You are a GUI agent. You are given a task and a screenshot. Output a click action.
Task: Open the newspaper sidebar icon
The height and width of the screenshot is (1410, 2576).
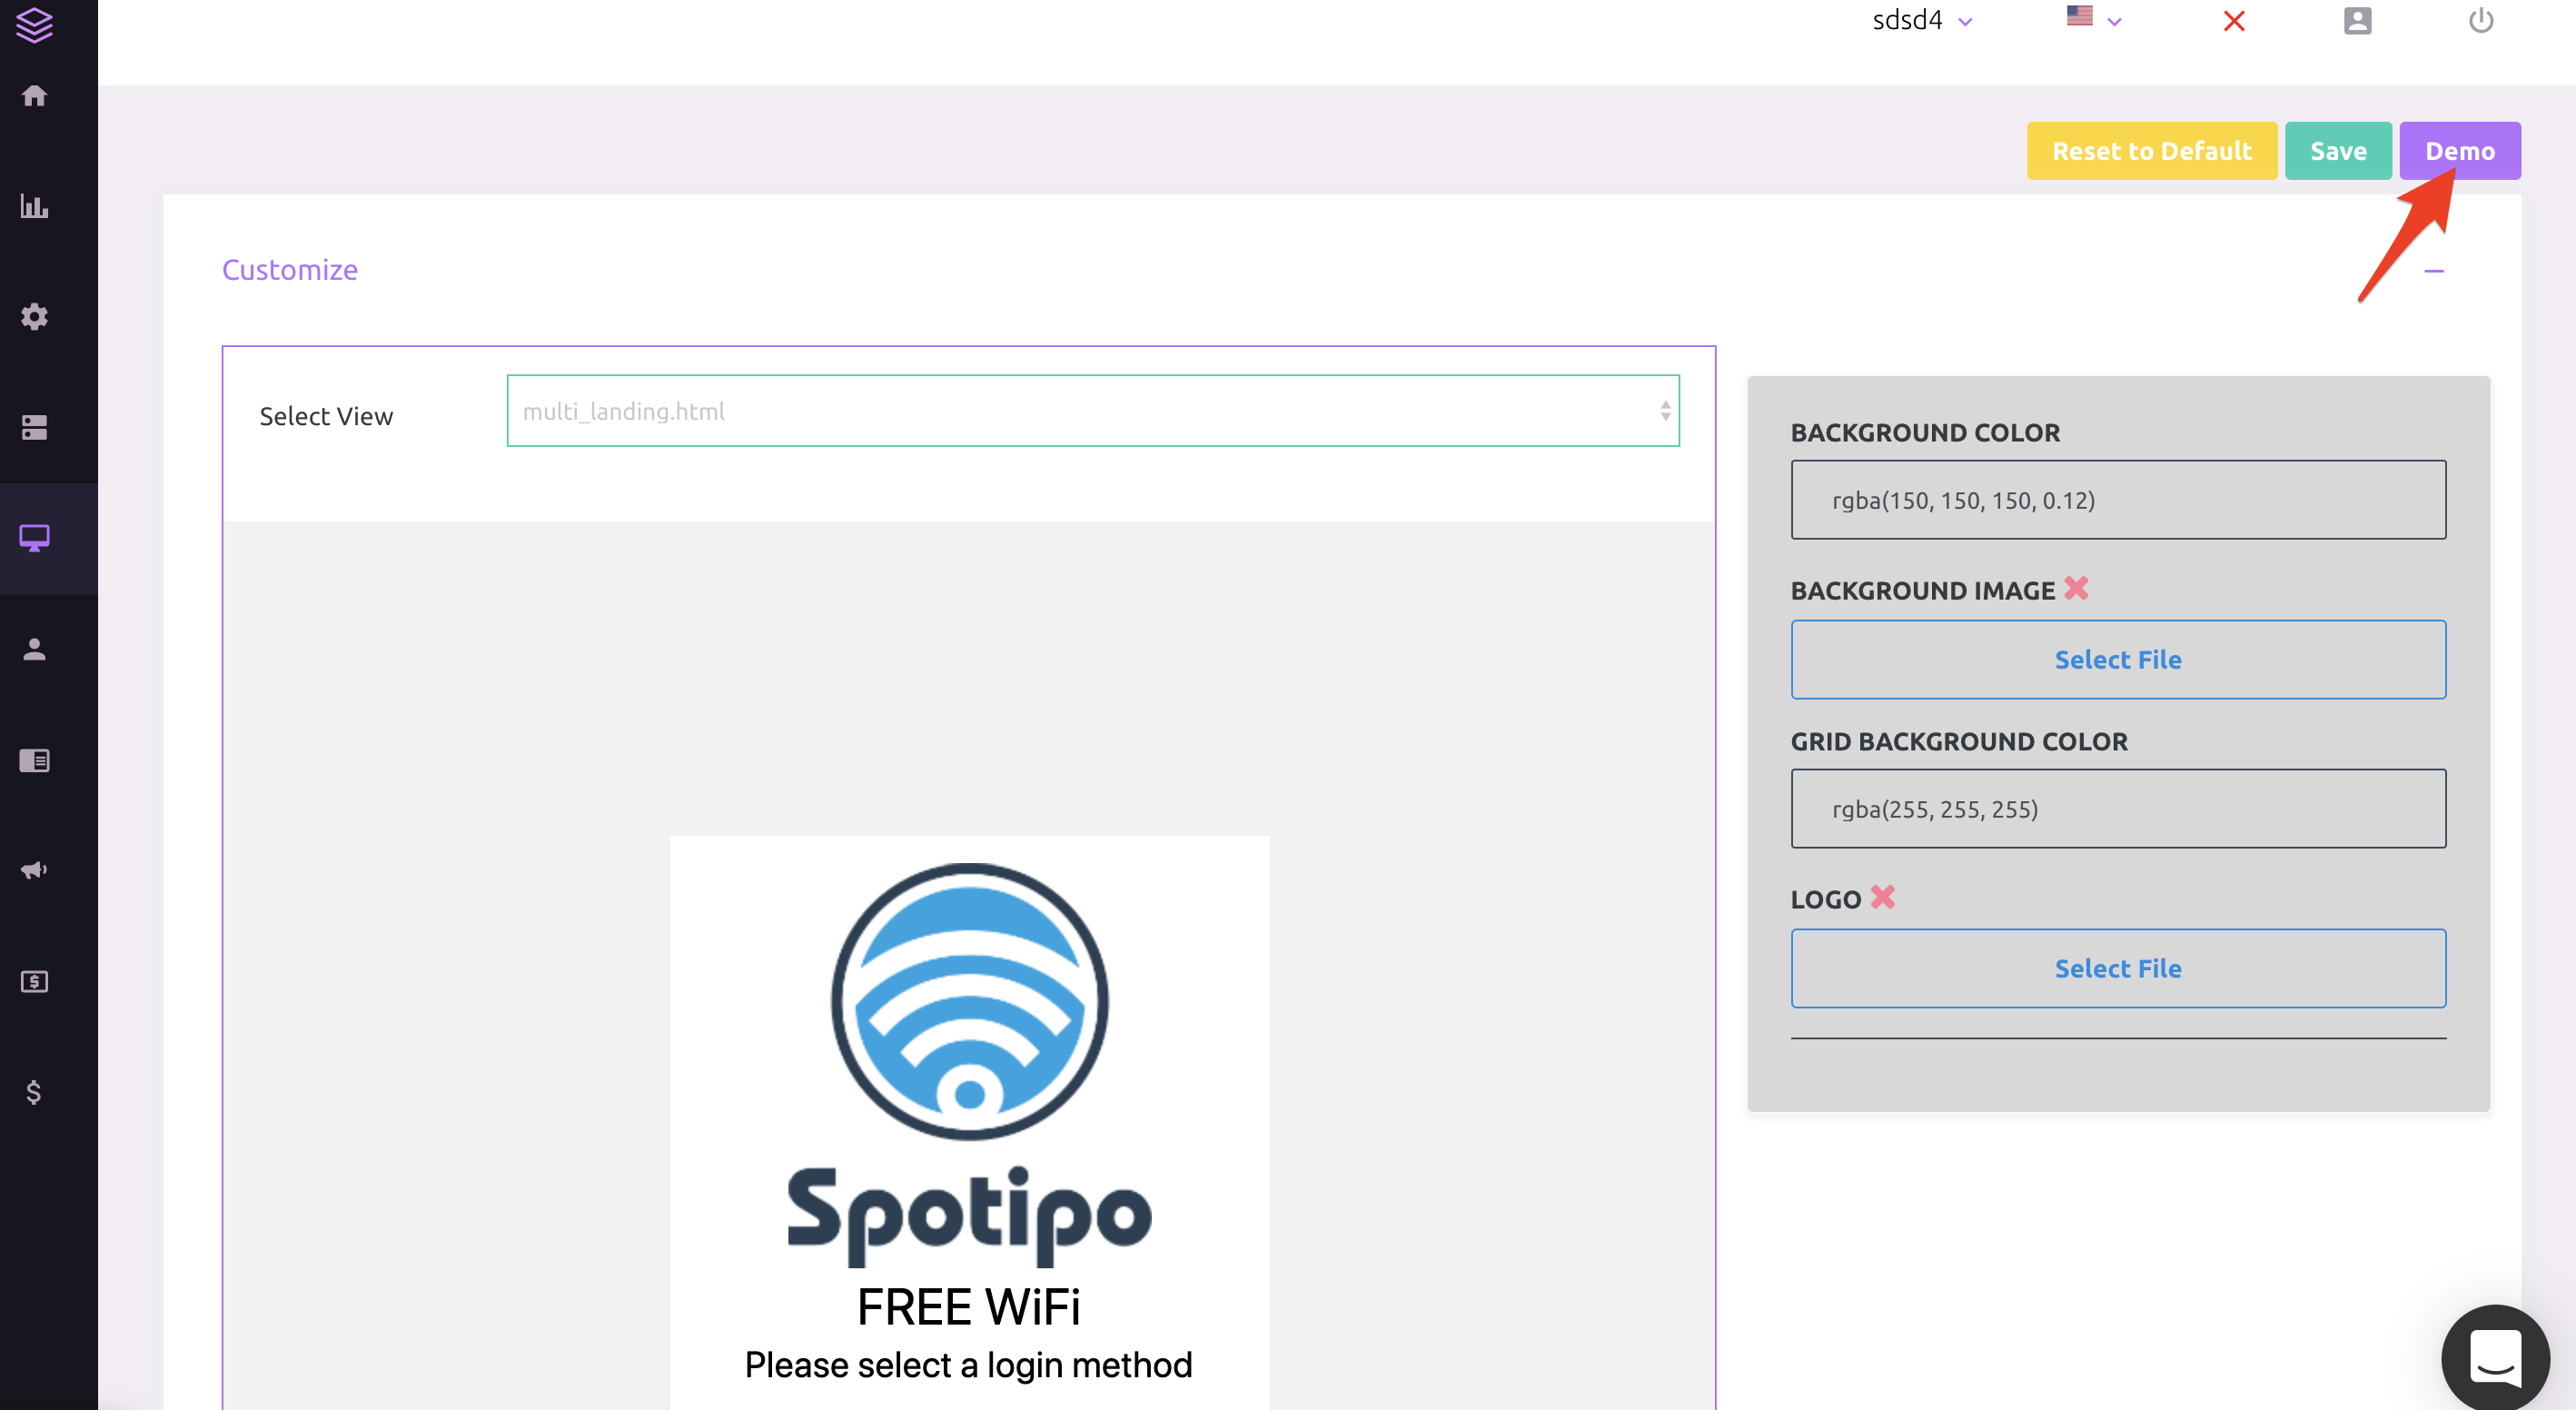coord(34,760)
